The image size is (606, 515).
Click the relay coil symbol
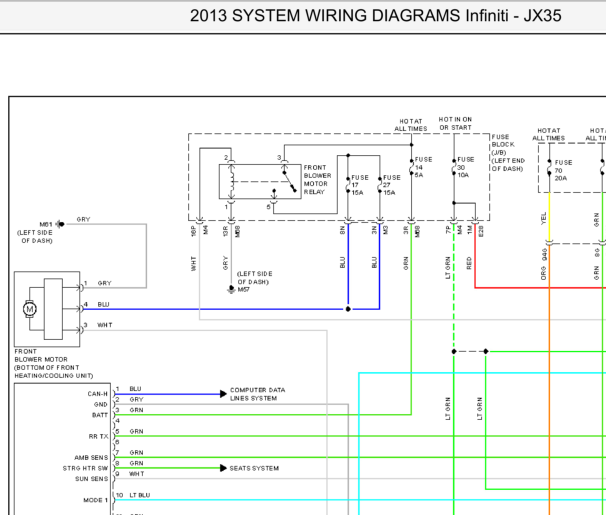pyautogui.click(x=232, y=182)
